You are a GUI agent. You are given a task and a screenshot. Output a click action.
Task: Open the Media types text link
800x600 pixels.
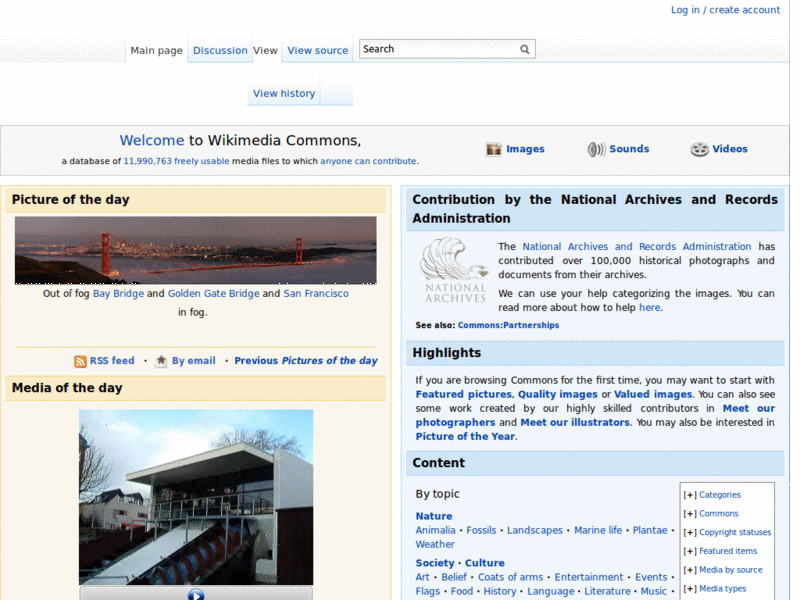pyautogui.click(x=722, y=589)
